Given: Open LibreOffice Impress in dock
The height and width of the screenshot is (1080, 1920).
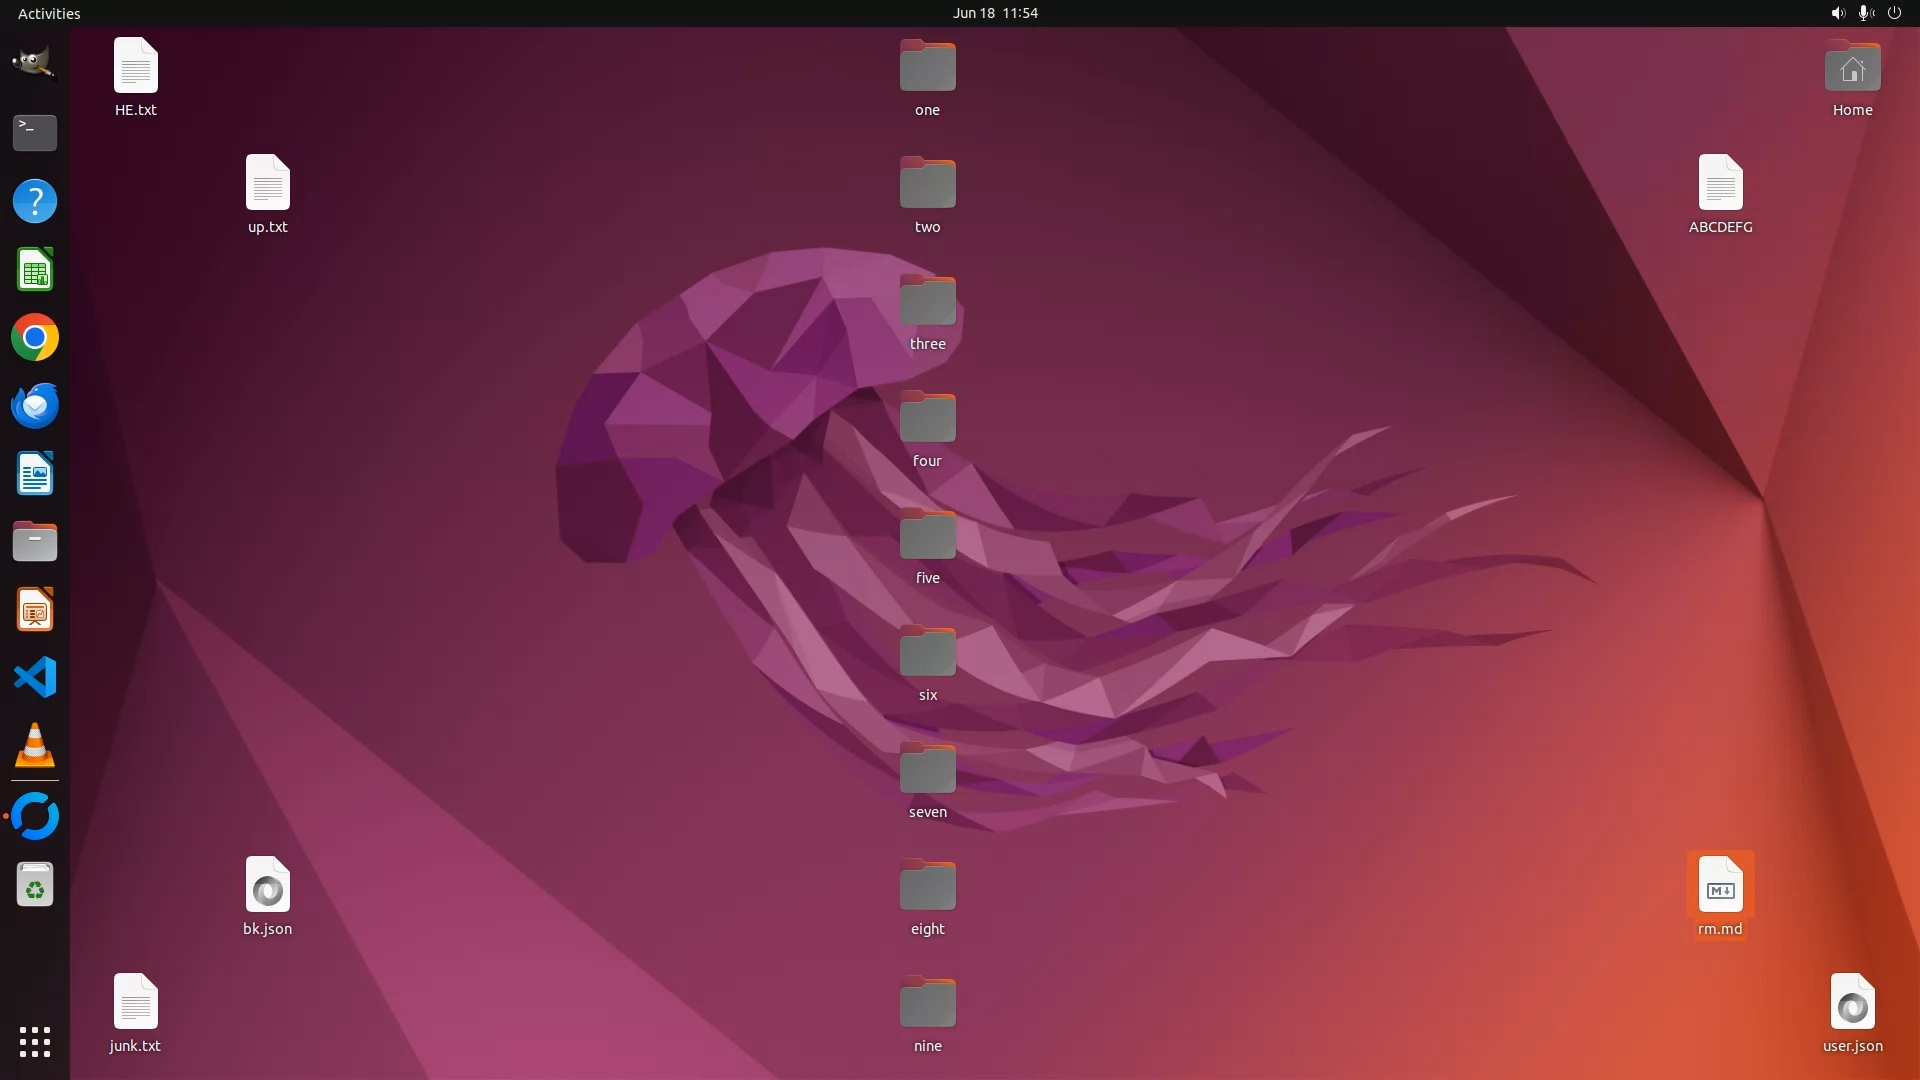Looking at the screenshot, I should [34, 610].
